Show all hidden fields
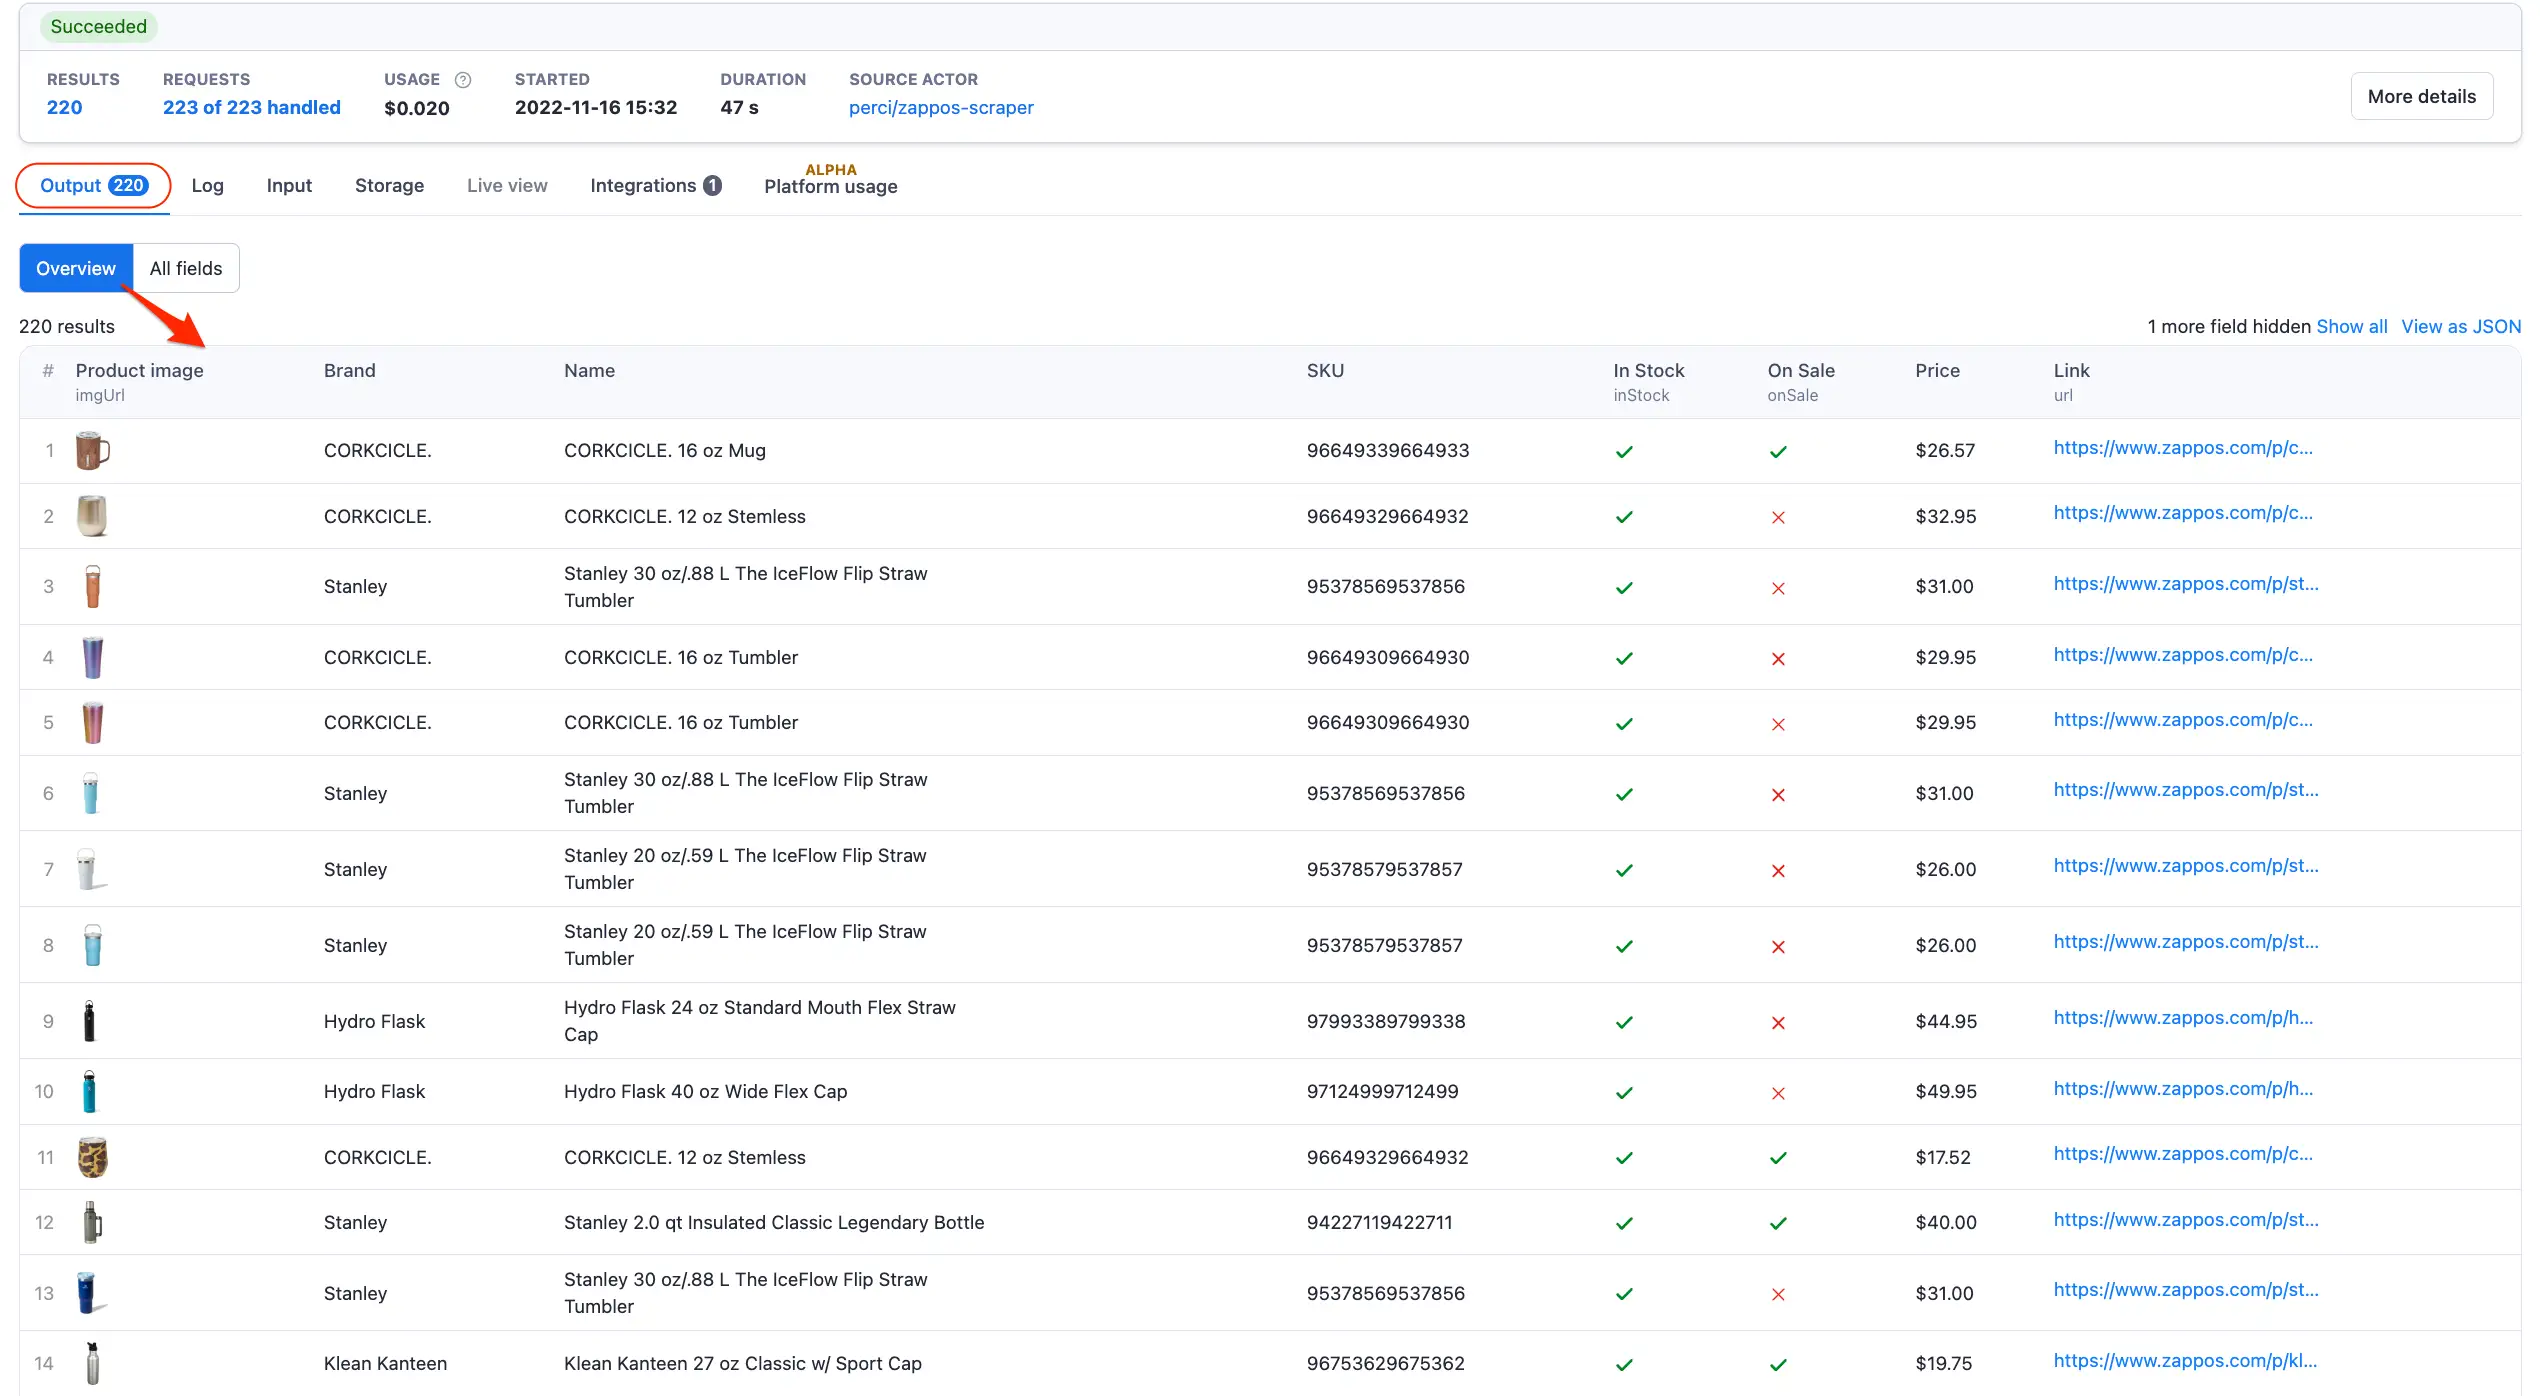Viewport: 2540px width, 1396px height. click(x=2351, y=327)
